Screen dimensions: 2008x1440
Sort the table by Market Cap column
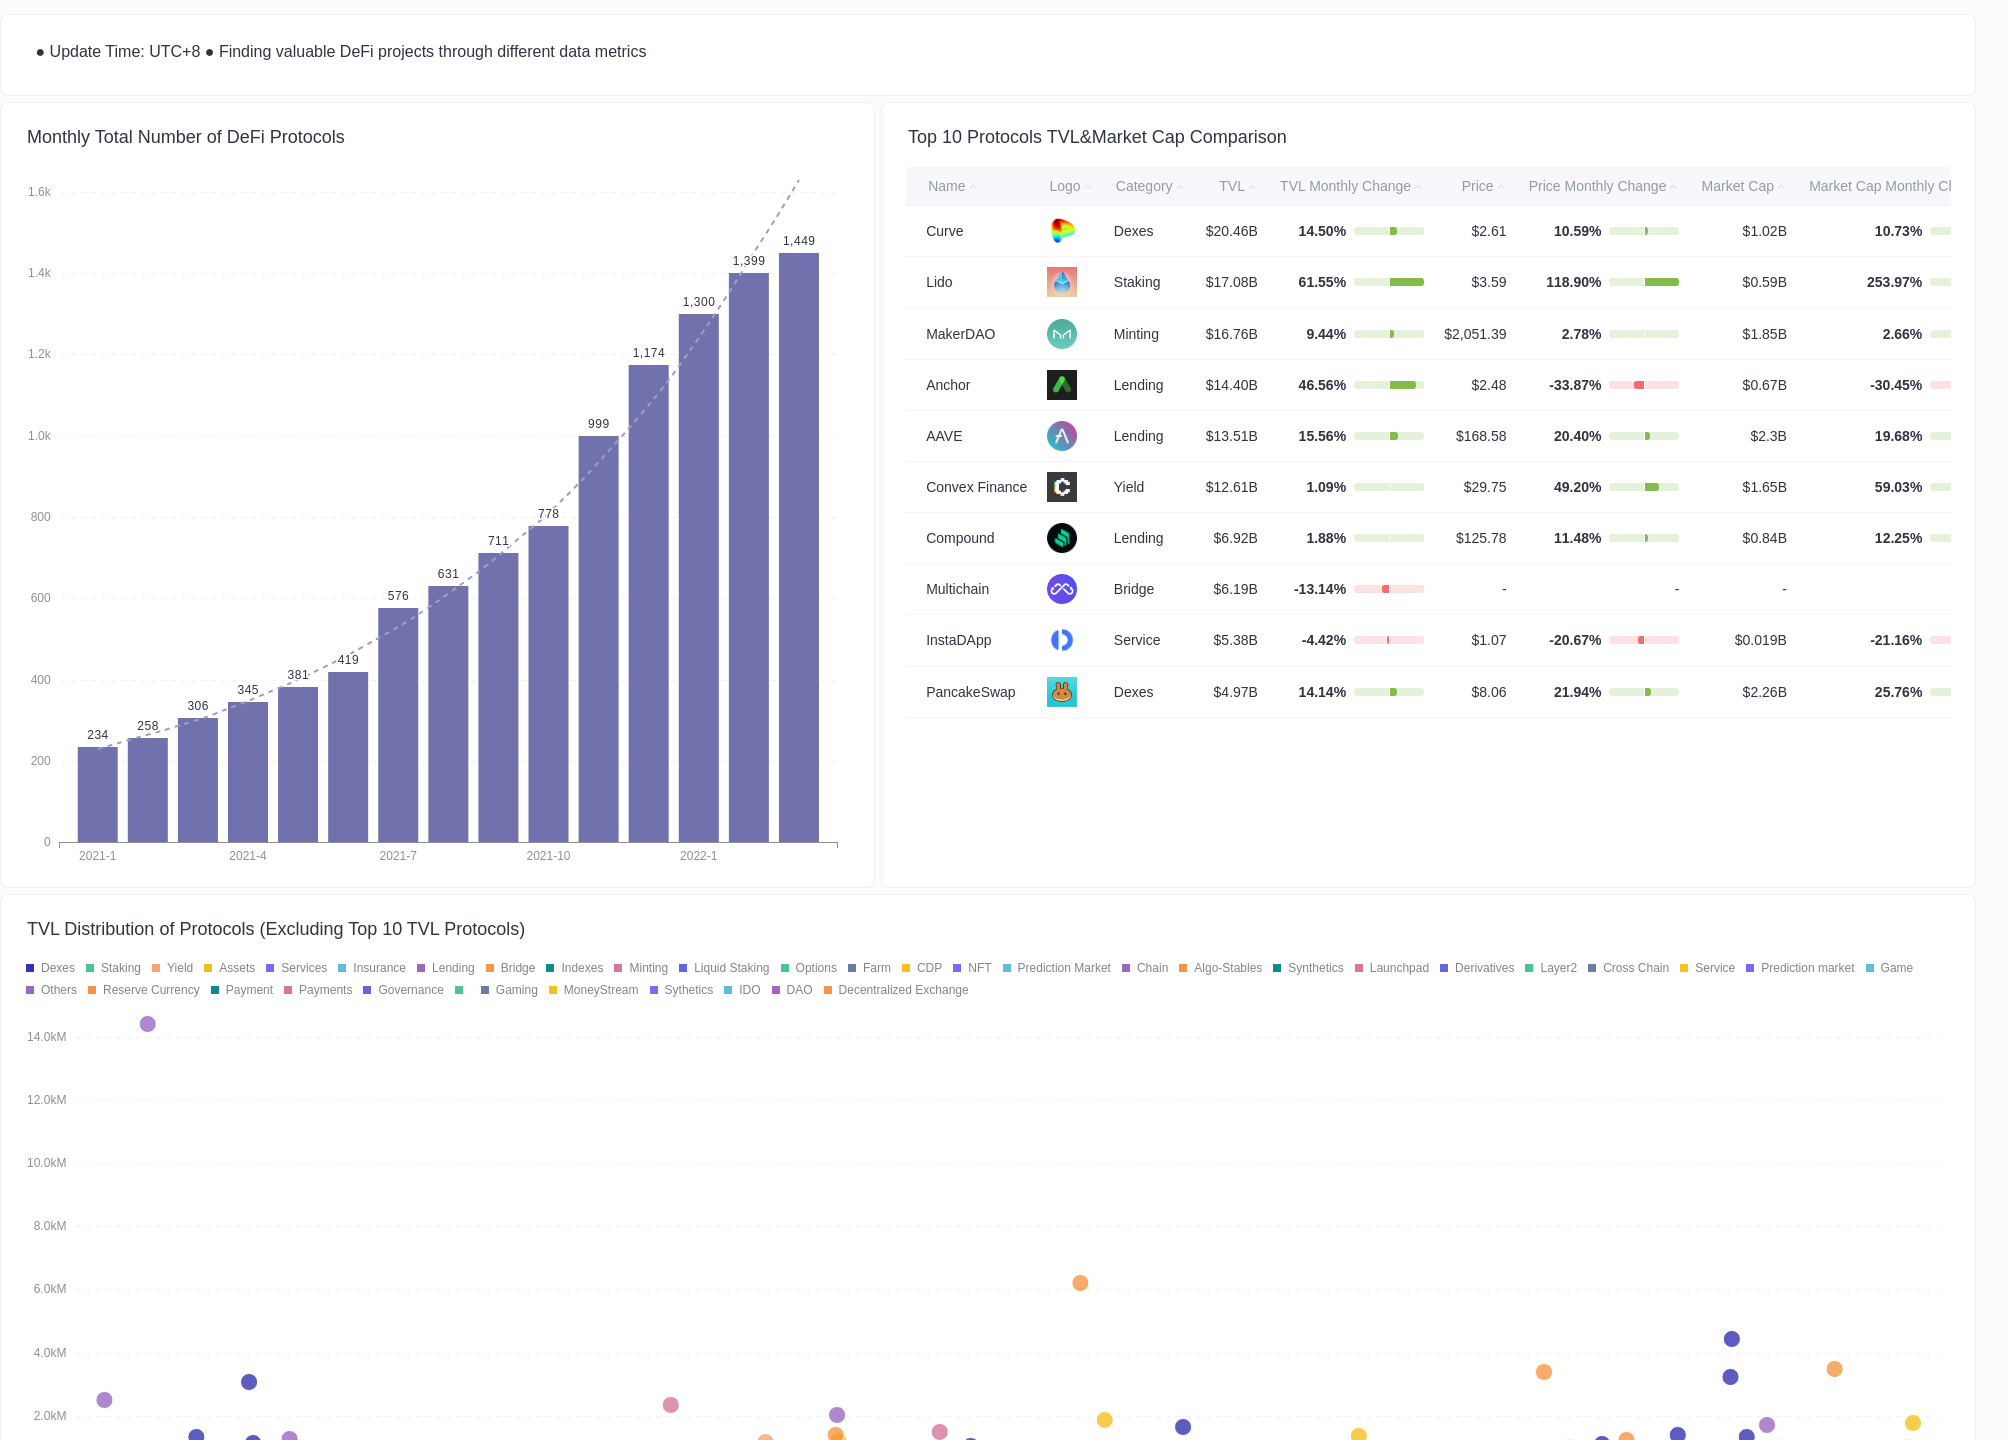click(1737, 186)
